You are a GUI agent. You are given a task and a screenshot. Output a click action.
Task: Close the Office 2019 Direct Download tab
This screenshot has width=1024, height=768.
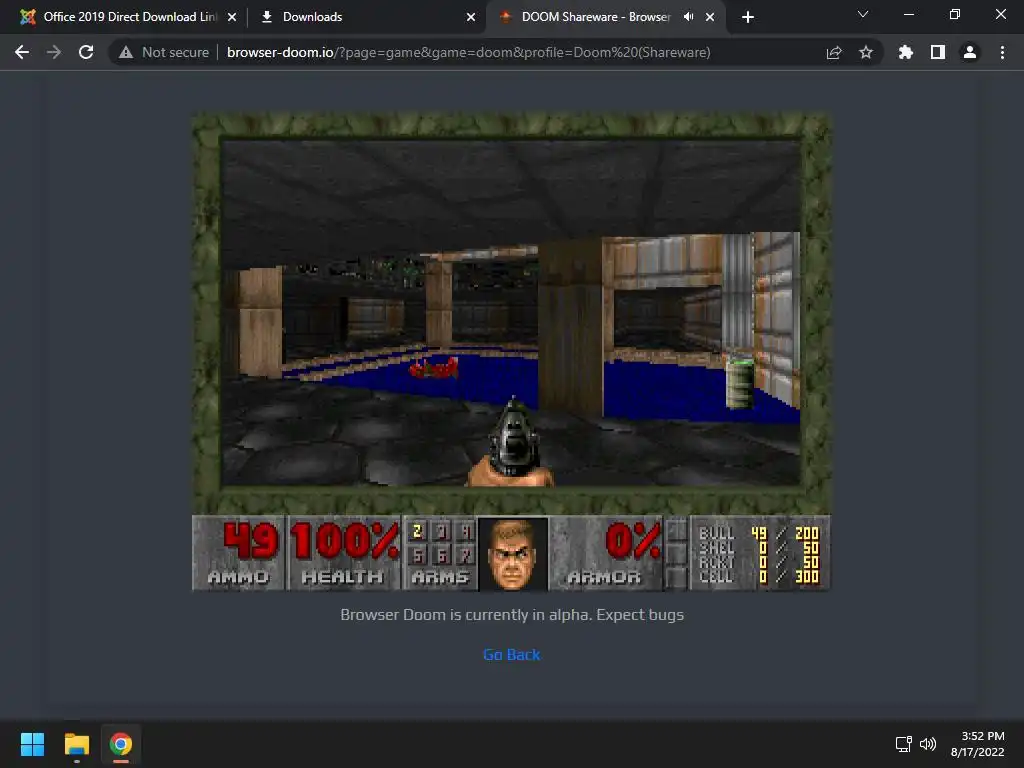tap(232, 17)
